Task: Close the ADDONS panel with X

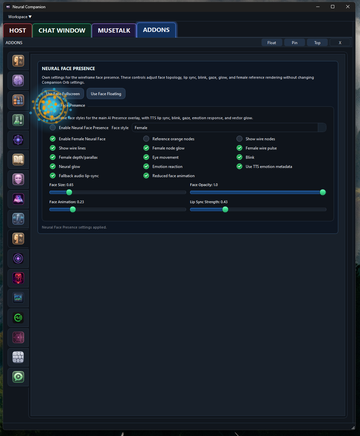Action: tap(340, 43)
